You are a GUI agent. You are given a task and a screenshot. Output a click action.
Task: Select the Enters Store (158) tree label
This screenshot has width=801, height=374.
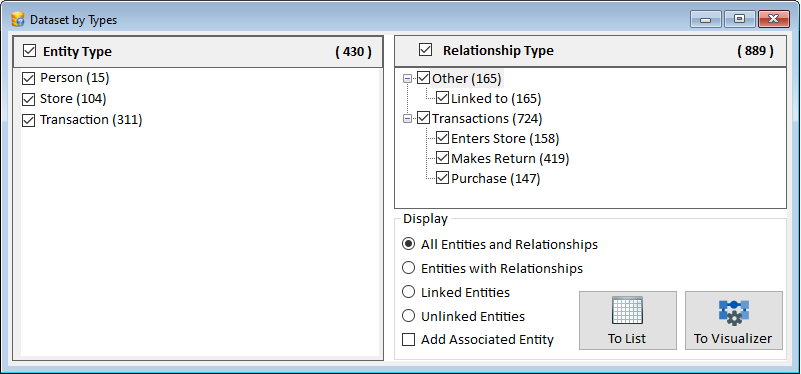point(505,138)
